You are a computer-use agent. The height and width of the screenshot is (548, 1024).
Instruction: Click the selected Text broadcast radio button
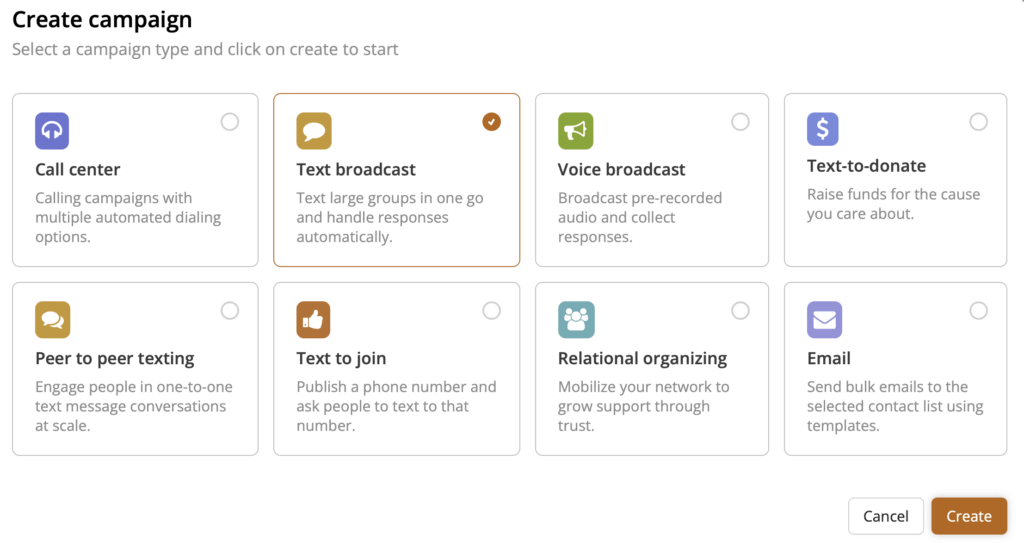click(491, 122)
